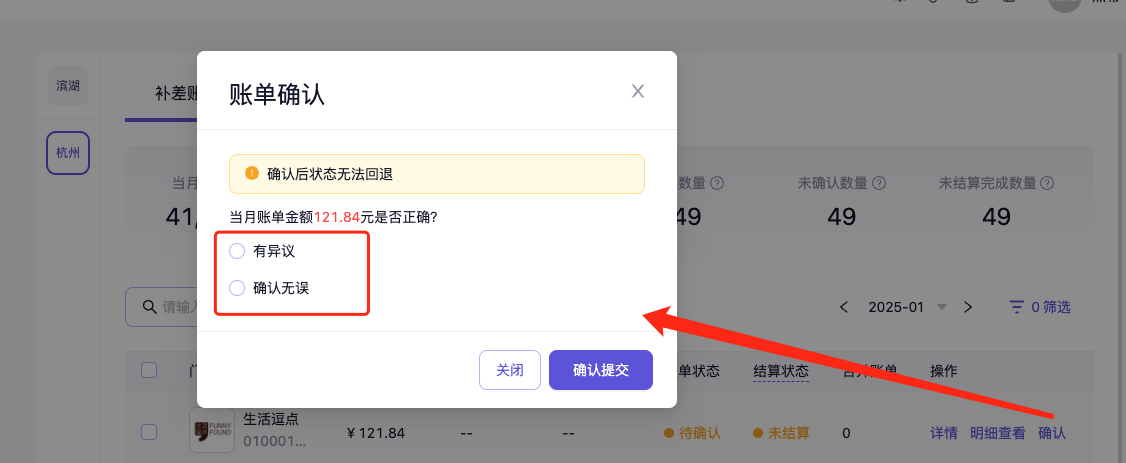Select the 有异议 radio option
The image size is (1126, 463).
pos(237,251)
